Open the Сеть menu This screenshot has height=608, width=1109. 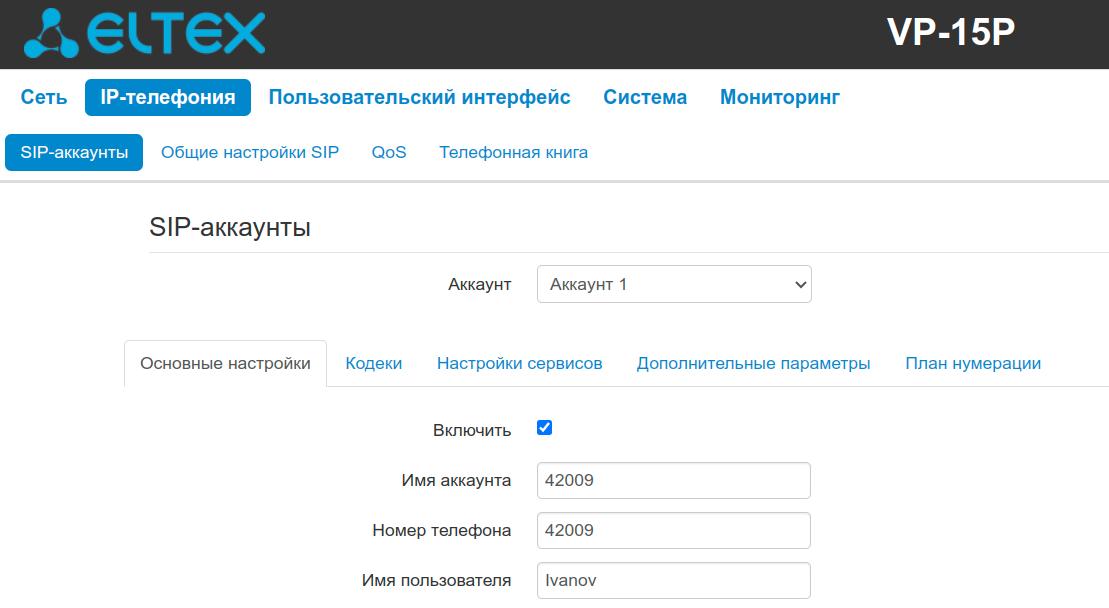coord(44,97)
